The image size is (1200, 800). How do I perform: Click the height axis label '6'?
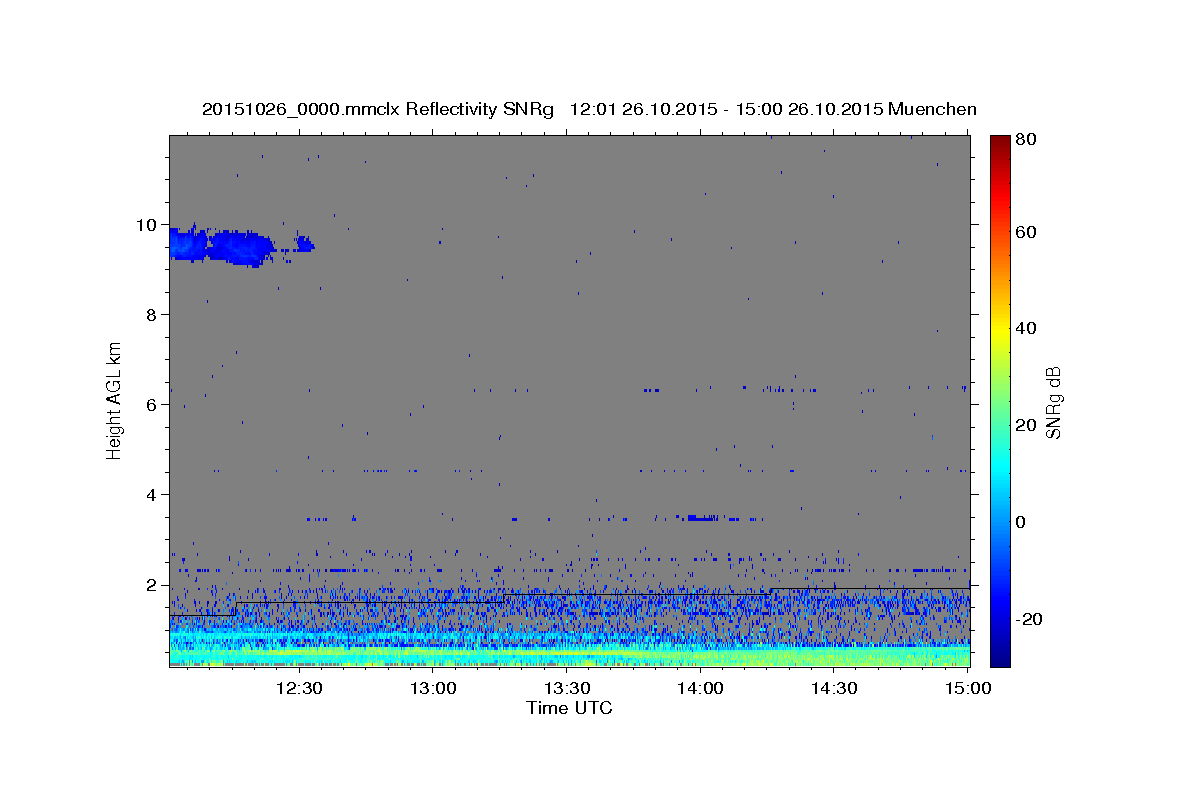(x=151, y=405)
